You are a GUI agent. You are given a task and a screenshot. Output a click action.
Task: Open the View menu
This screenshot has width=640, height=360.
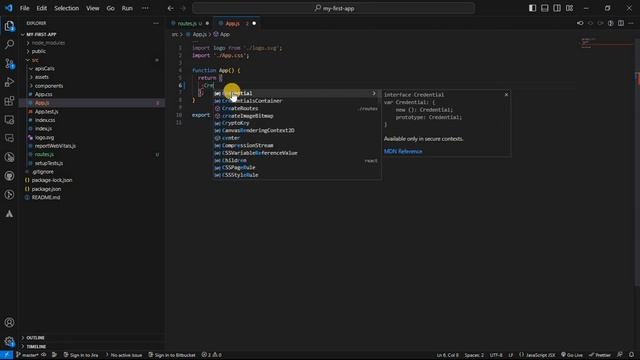(93, 8)
